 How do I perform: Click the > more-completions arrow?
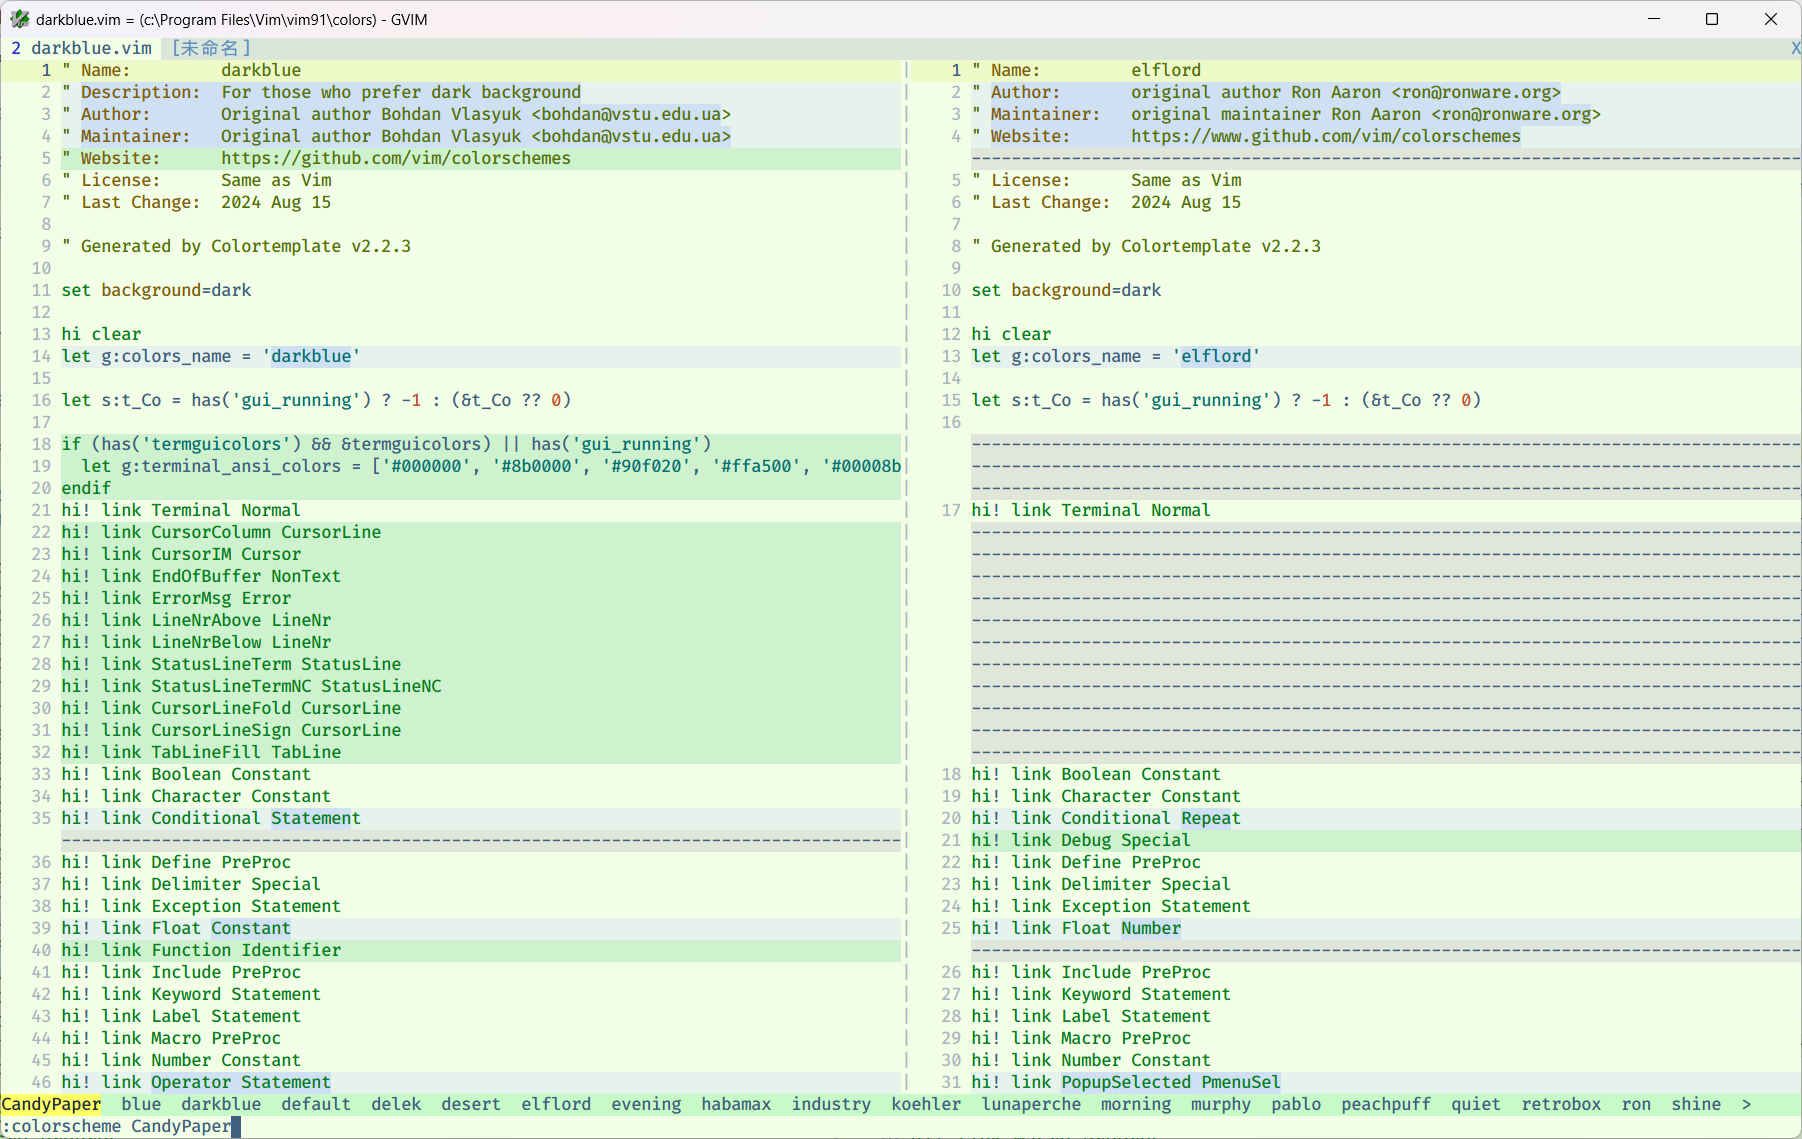(1746, 1104)
